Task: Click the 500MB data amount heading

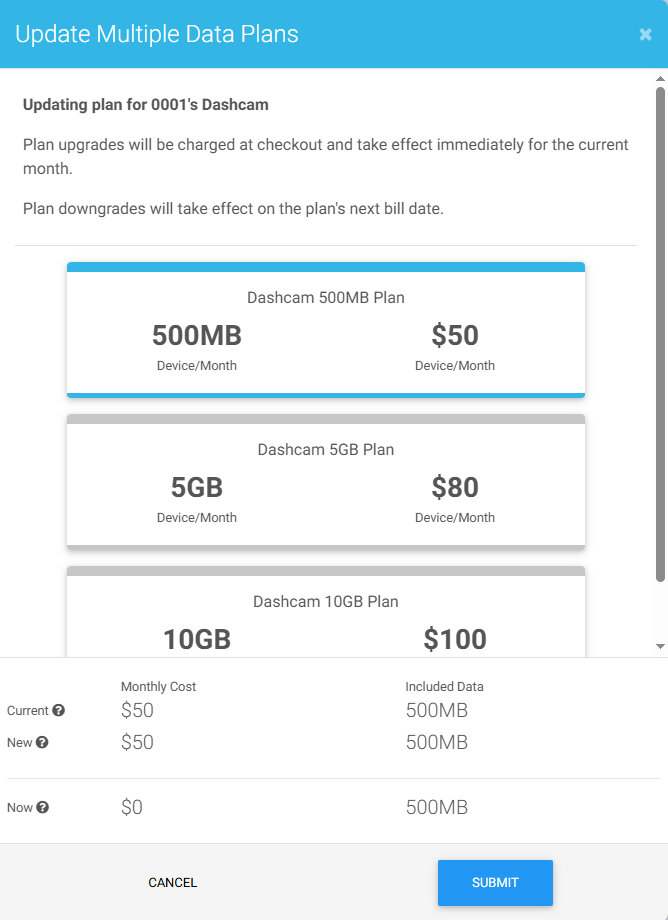Action: coord(196,336)
